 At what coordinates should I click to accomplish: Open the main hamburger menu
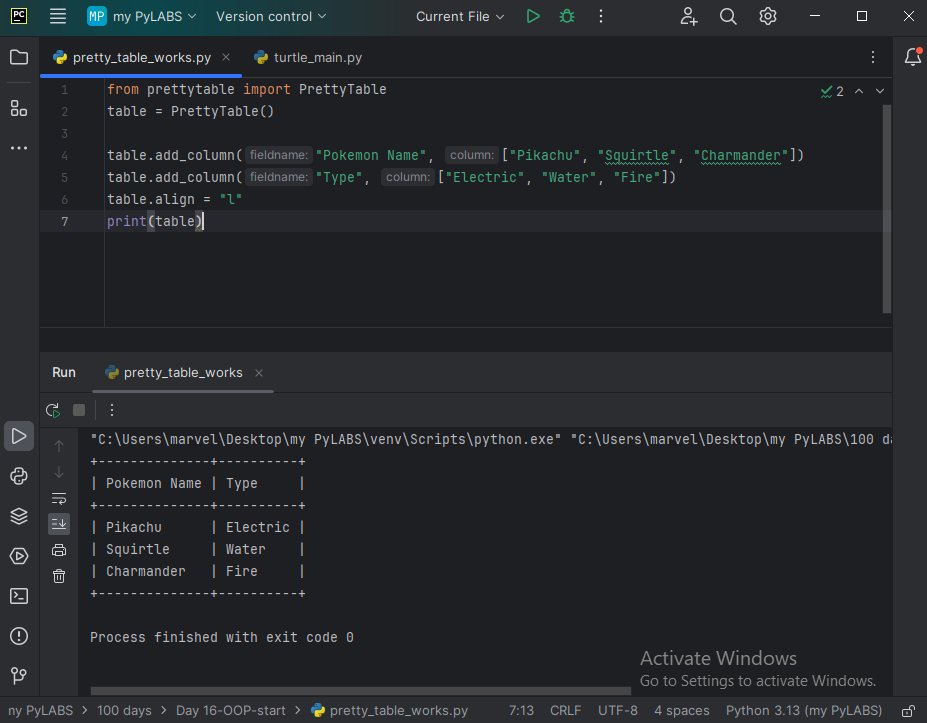[x=57, y=16]
